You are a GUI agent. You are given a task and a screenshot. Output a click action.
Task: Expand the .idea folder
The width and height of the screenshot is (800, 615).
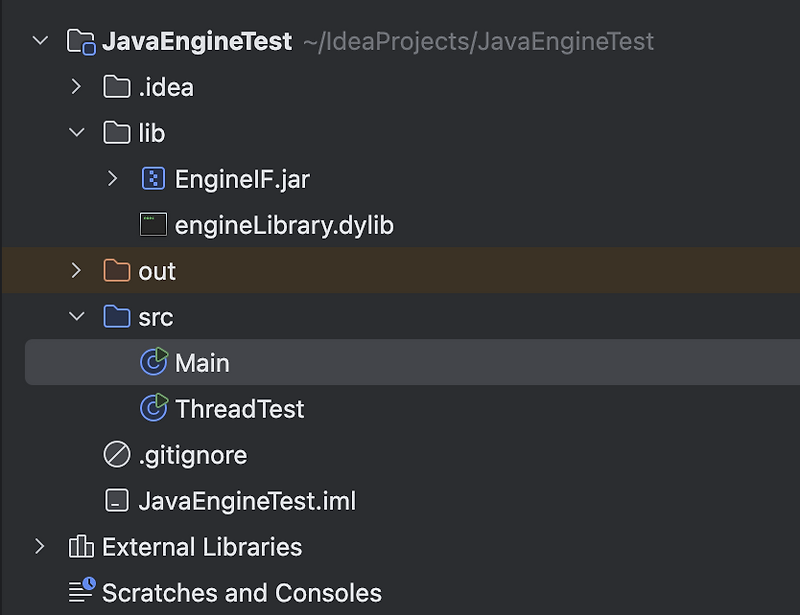[78, 86]
